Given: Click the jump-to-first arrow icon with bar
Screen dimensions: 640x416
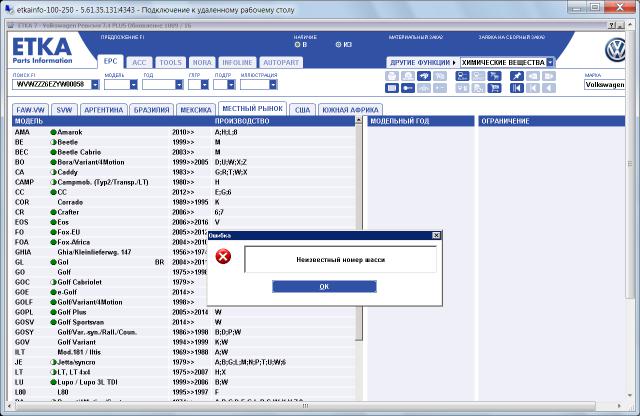Looking at the screenshot, I should [517, 88].
